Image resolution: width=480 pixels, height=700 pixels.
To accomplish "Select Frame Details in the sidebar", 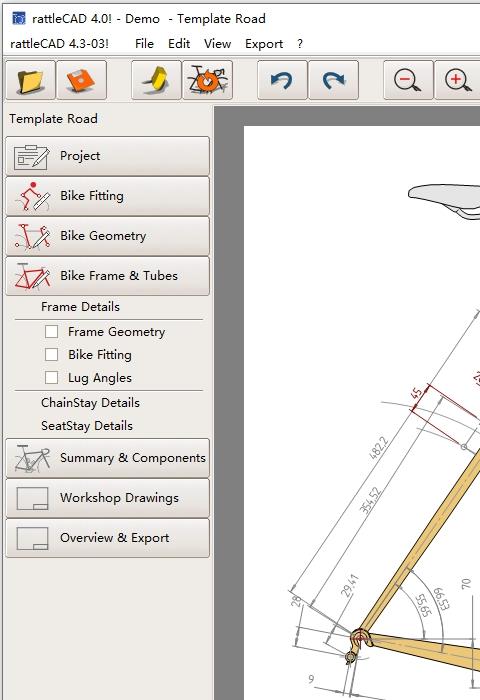I will point(80,307).
